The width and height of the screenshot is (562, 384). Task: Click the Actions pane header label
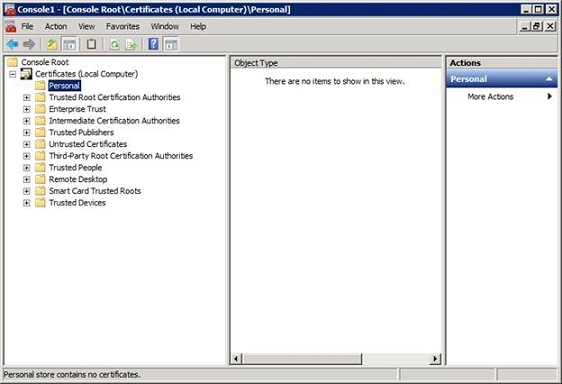point(465,63)
